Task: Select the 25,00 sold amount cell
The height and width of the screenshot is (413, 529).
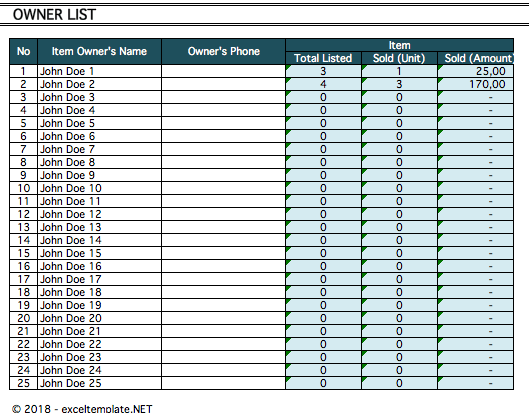Action: click(x=476, y=71)
